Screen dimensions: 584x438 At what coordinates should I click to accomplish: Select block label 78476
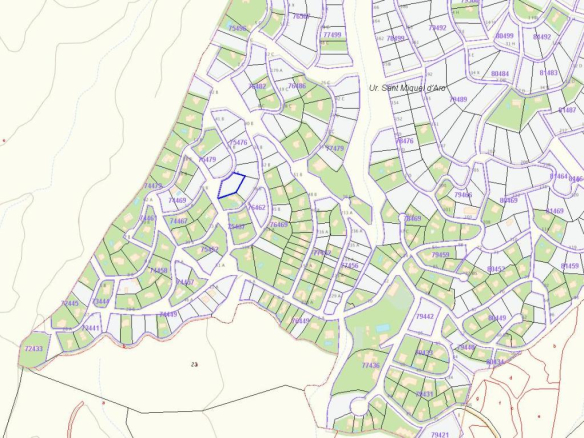pyautogui.click(x=404, y=141)
